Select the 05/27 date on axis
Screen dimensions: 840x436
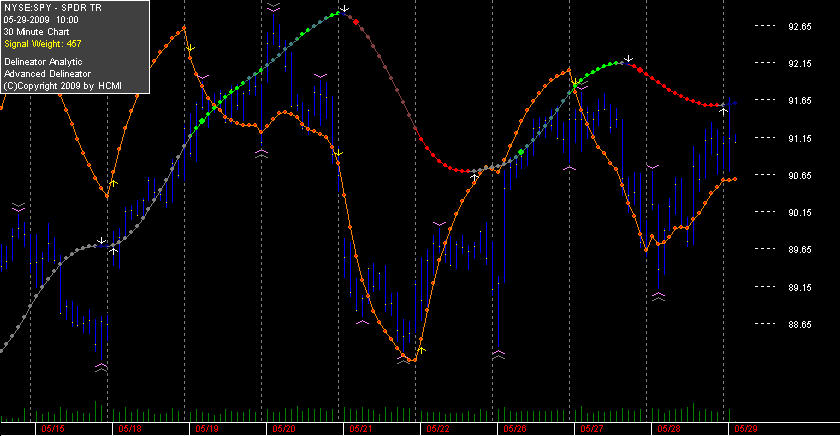click(x=592, y=429)
